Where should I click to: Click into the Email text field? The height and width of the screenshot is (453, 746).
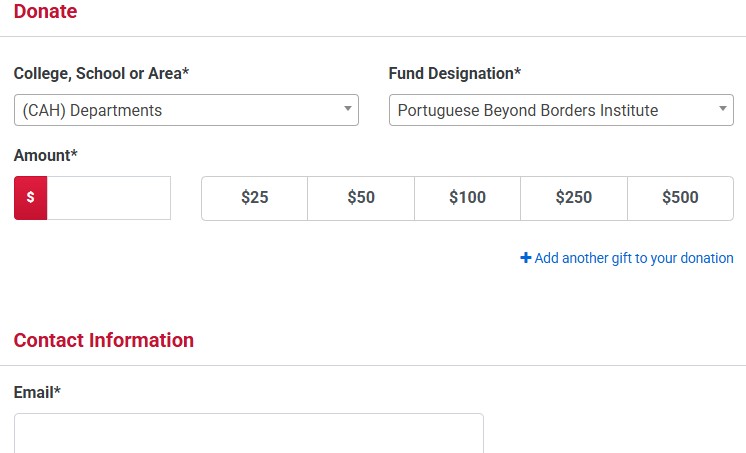(248, 434)
